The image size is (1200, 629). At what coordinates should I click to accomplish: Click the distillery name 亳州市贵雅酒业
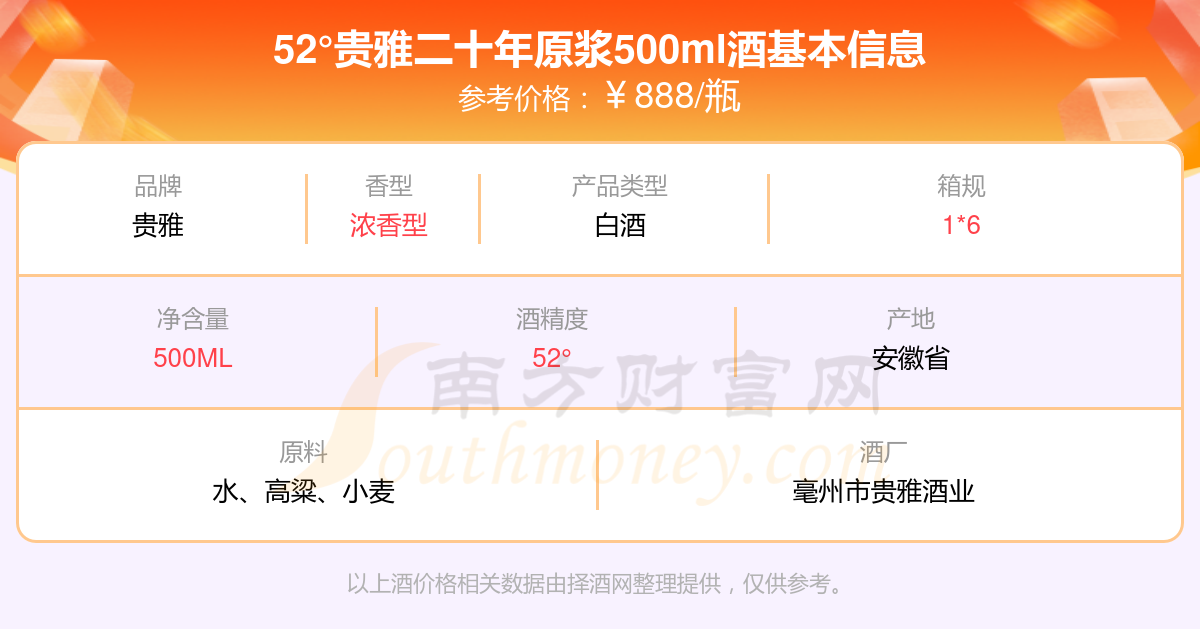coord(883,491)
